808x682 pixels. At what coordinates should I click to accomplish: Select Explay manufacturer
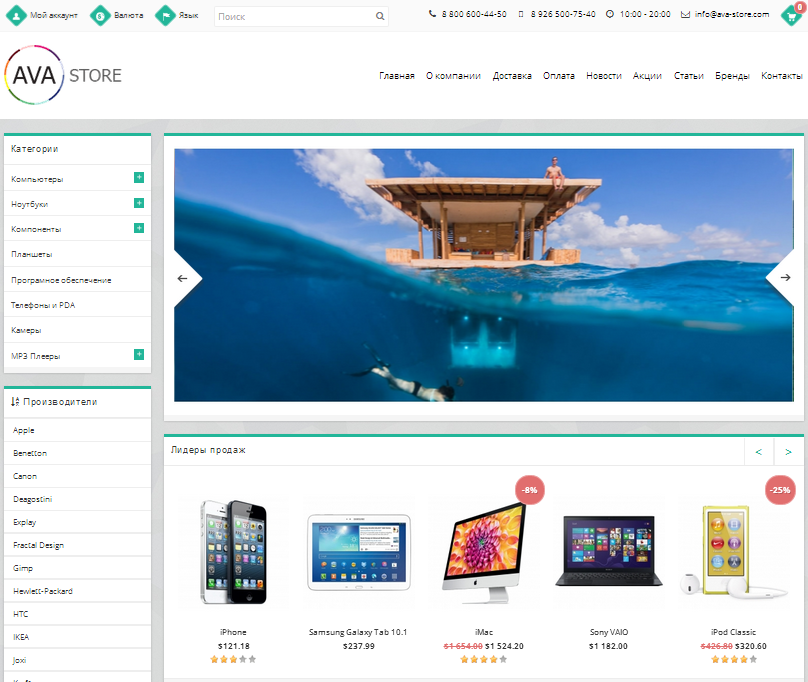click(x=25, y=522)
